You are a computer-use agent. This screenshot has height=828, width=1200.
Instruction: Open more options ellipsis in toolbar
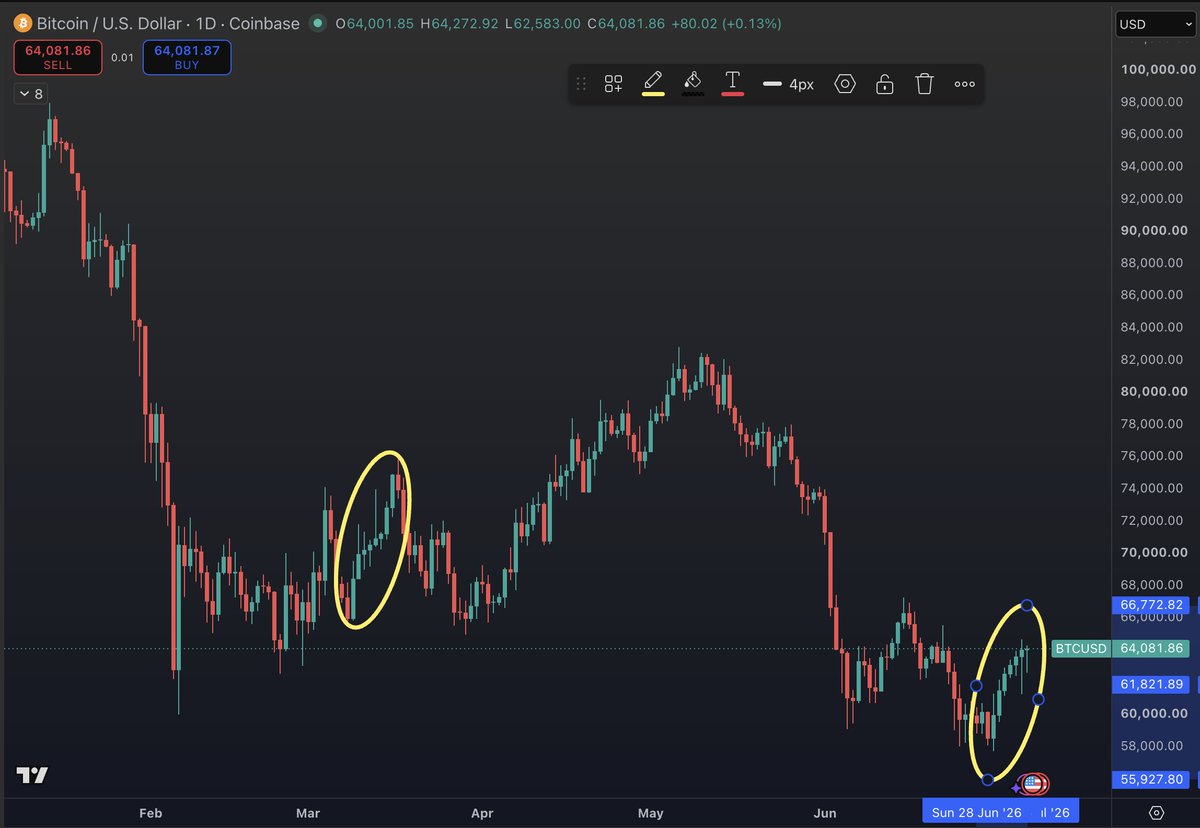964,84
